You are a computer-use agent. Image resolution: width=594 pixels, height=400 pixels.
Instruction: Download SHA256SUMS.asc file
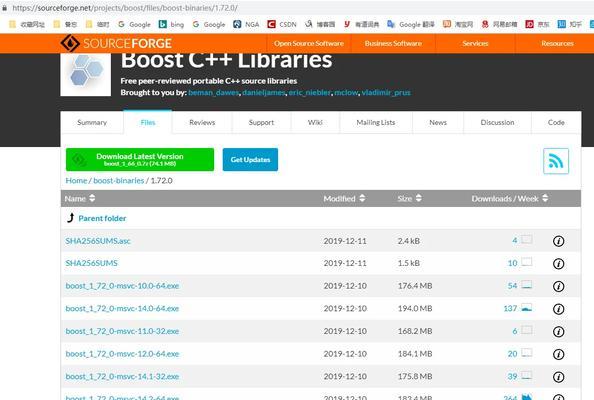[98, 241]
